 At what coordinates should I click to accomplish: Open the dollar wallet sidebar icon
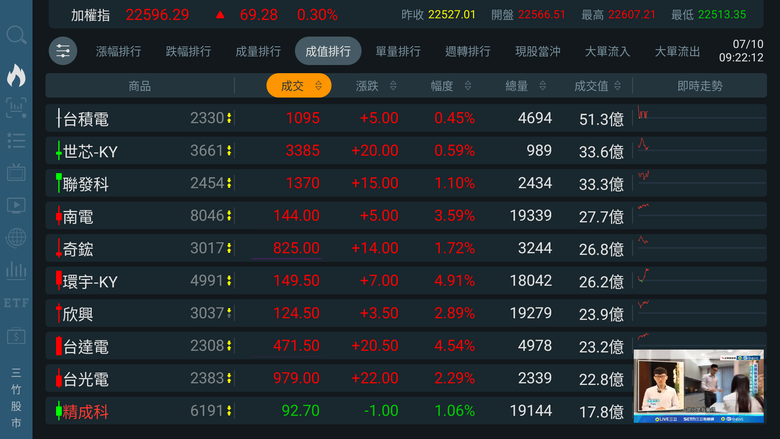(x=16, y=336)
